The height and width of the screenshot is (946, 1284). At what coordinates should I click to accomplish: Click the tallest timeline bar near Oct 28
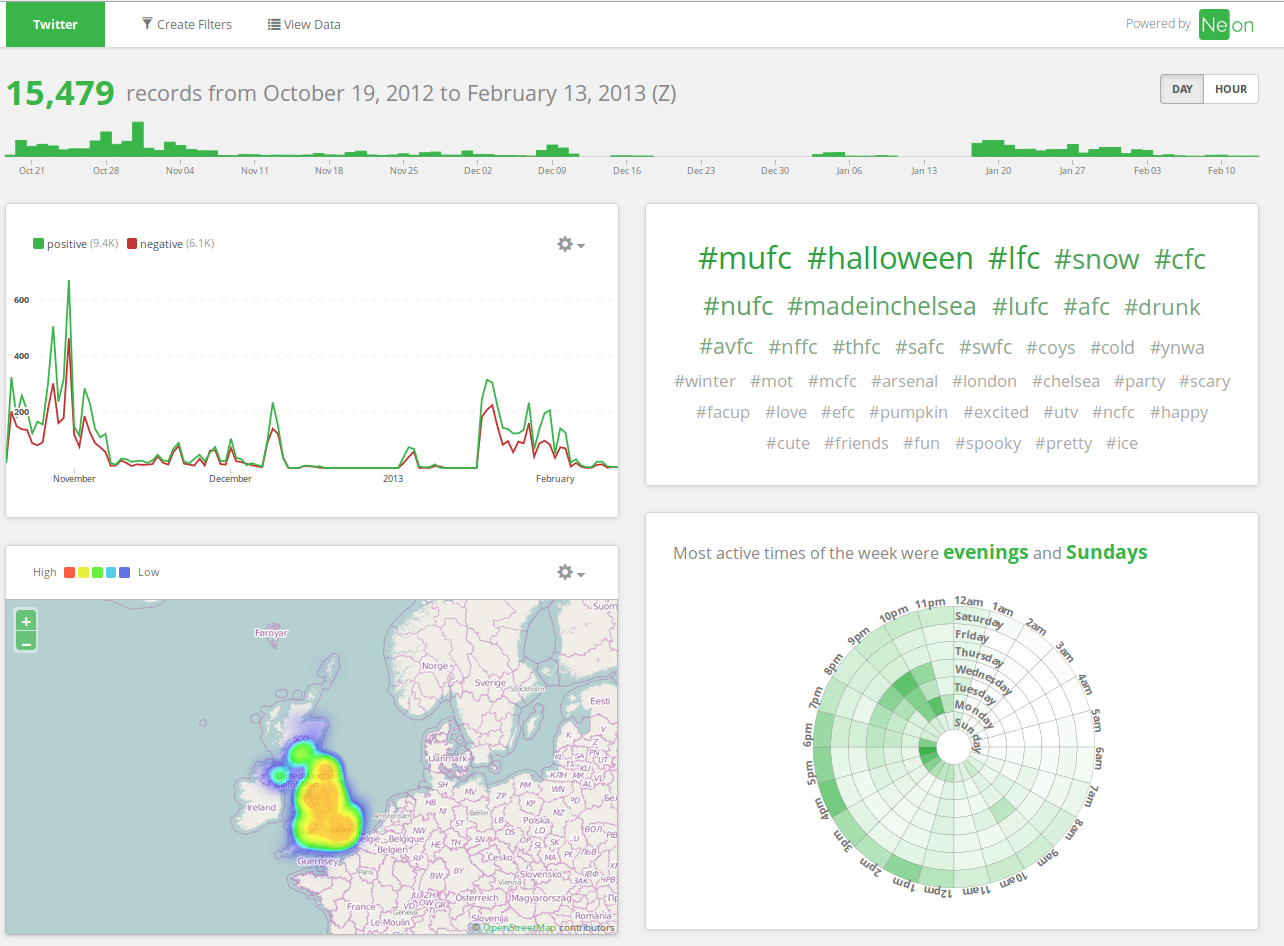point(138,139)
